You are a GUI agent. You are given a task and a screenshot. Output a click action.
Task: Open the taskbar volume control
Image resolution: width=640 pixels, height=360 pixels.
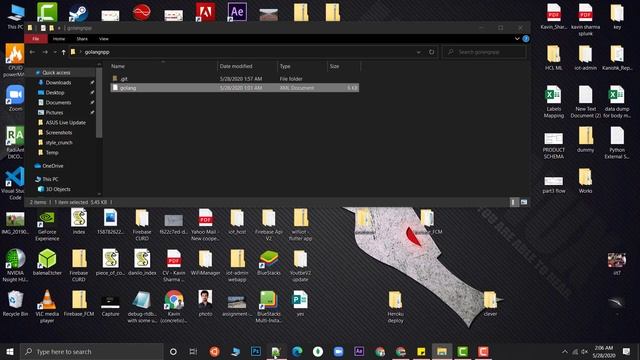585,351
